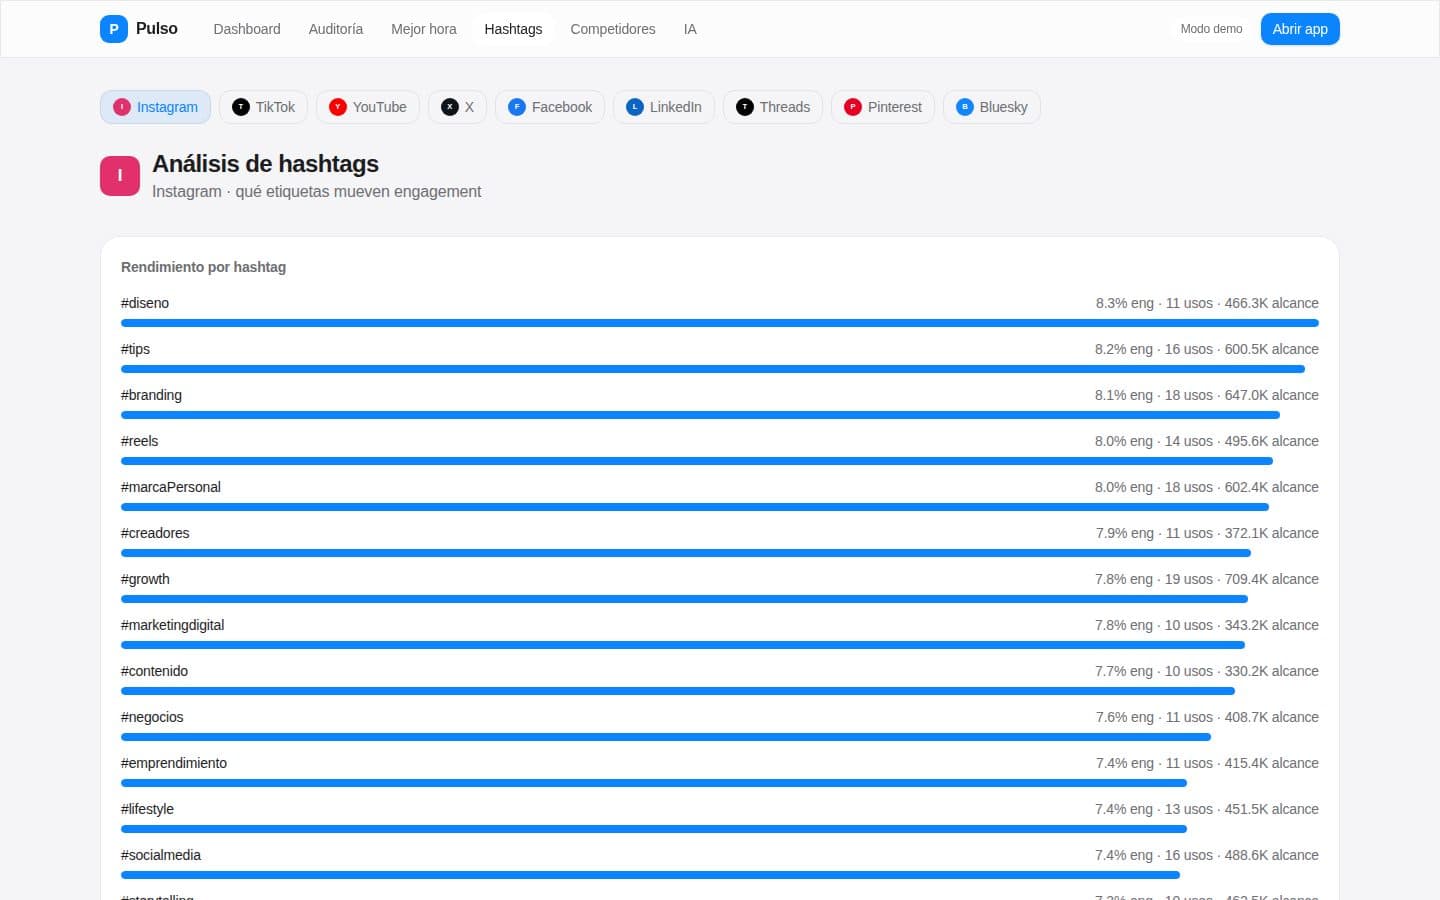The image size is (1440, 900).
Task: Click the #negocios hashtag label
Action: point(152,717)
